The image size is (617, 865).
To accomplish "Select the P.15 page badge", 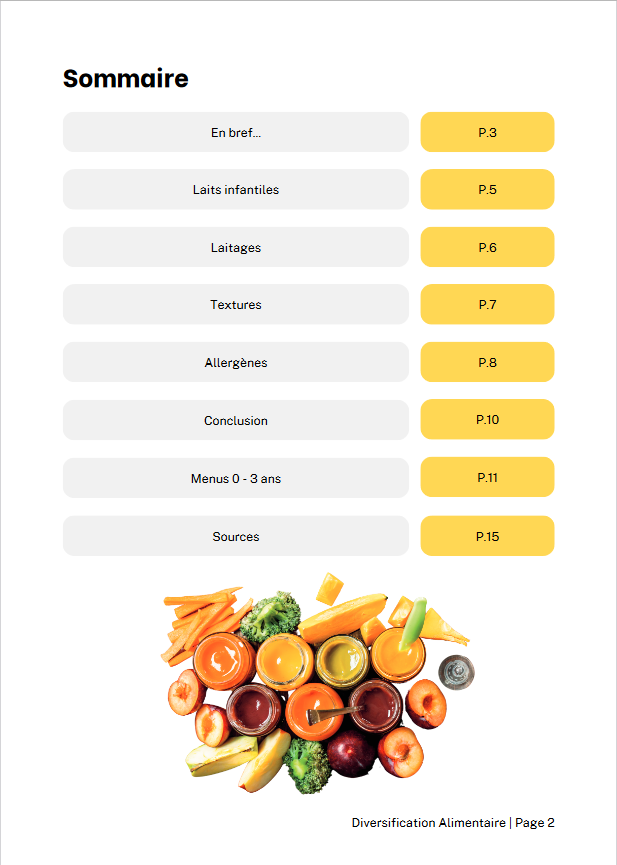I will coord(487,537).
